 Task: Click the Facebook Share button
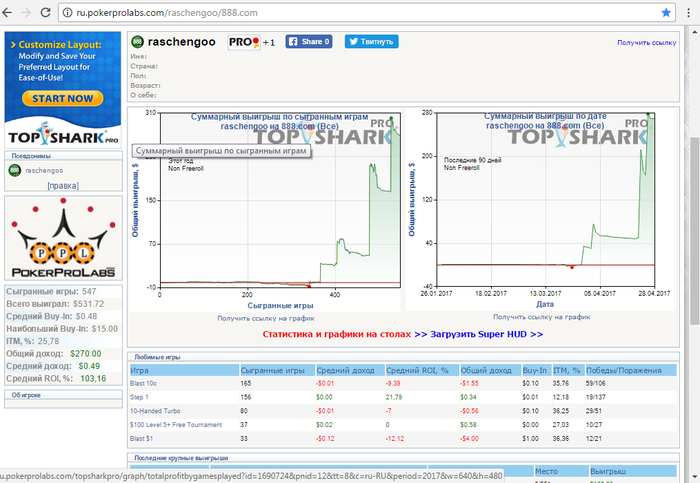[309, 42]
